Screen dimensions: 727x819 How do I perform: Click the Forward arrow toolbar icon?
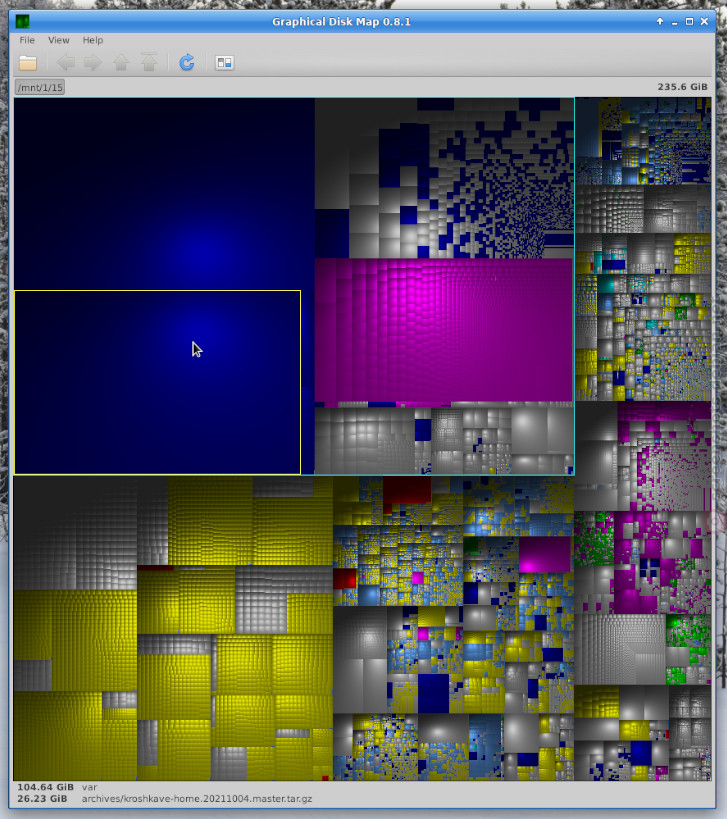tap(93, 63)
